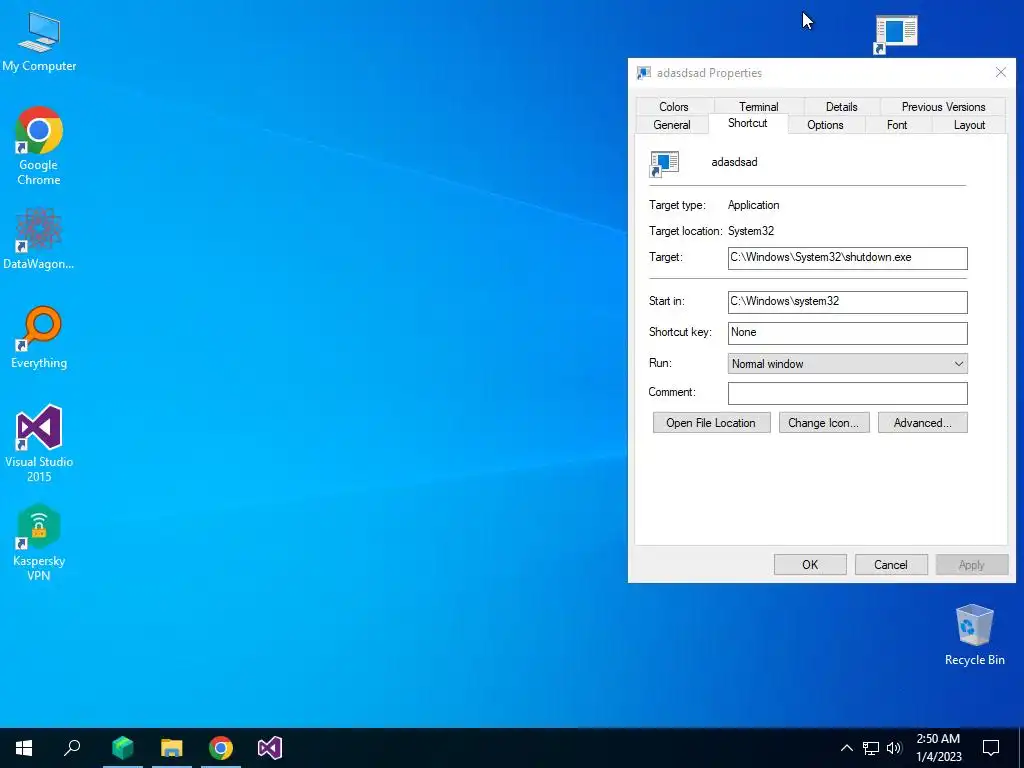Select the DataWagon desktop shortcut
Viewport: 1024px width, 768px height.
[39, 238]
